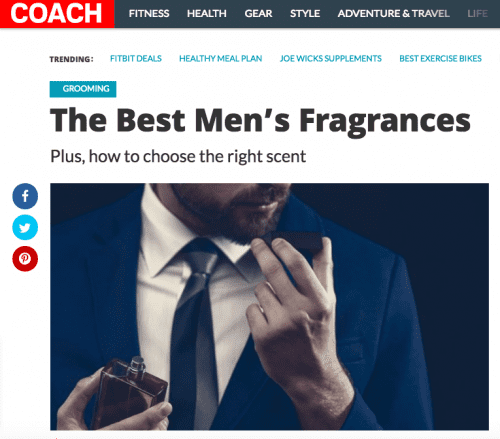The image size is (500, 439).
Task: Click the Grooming category tag
Action: coord(83,89)
